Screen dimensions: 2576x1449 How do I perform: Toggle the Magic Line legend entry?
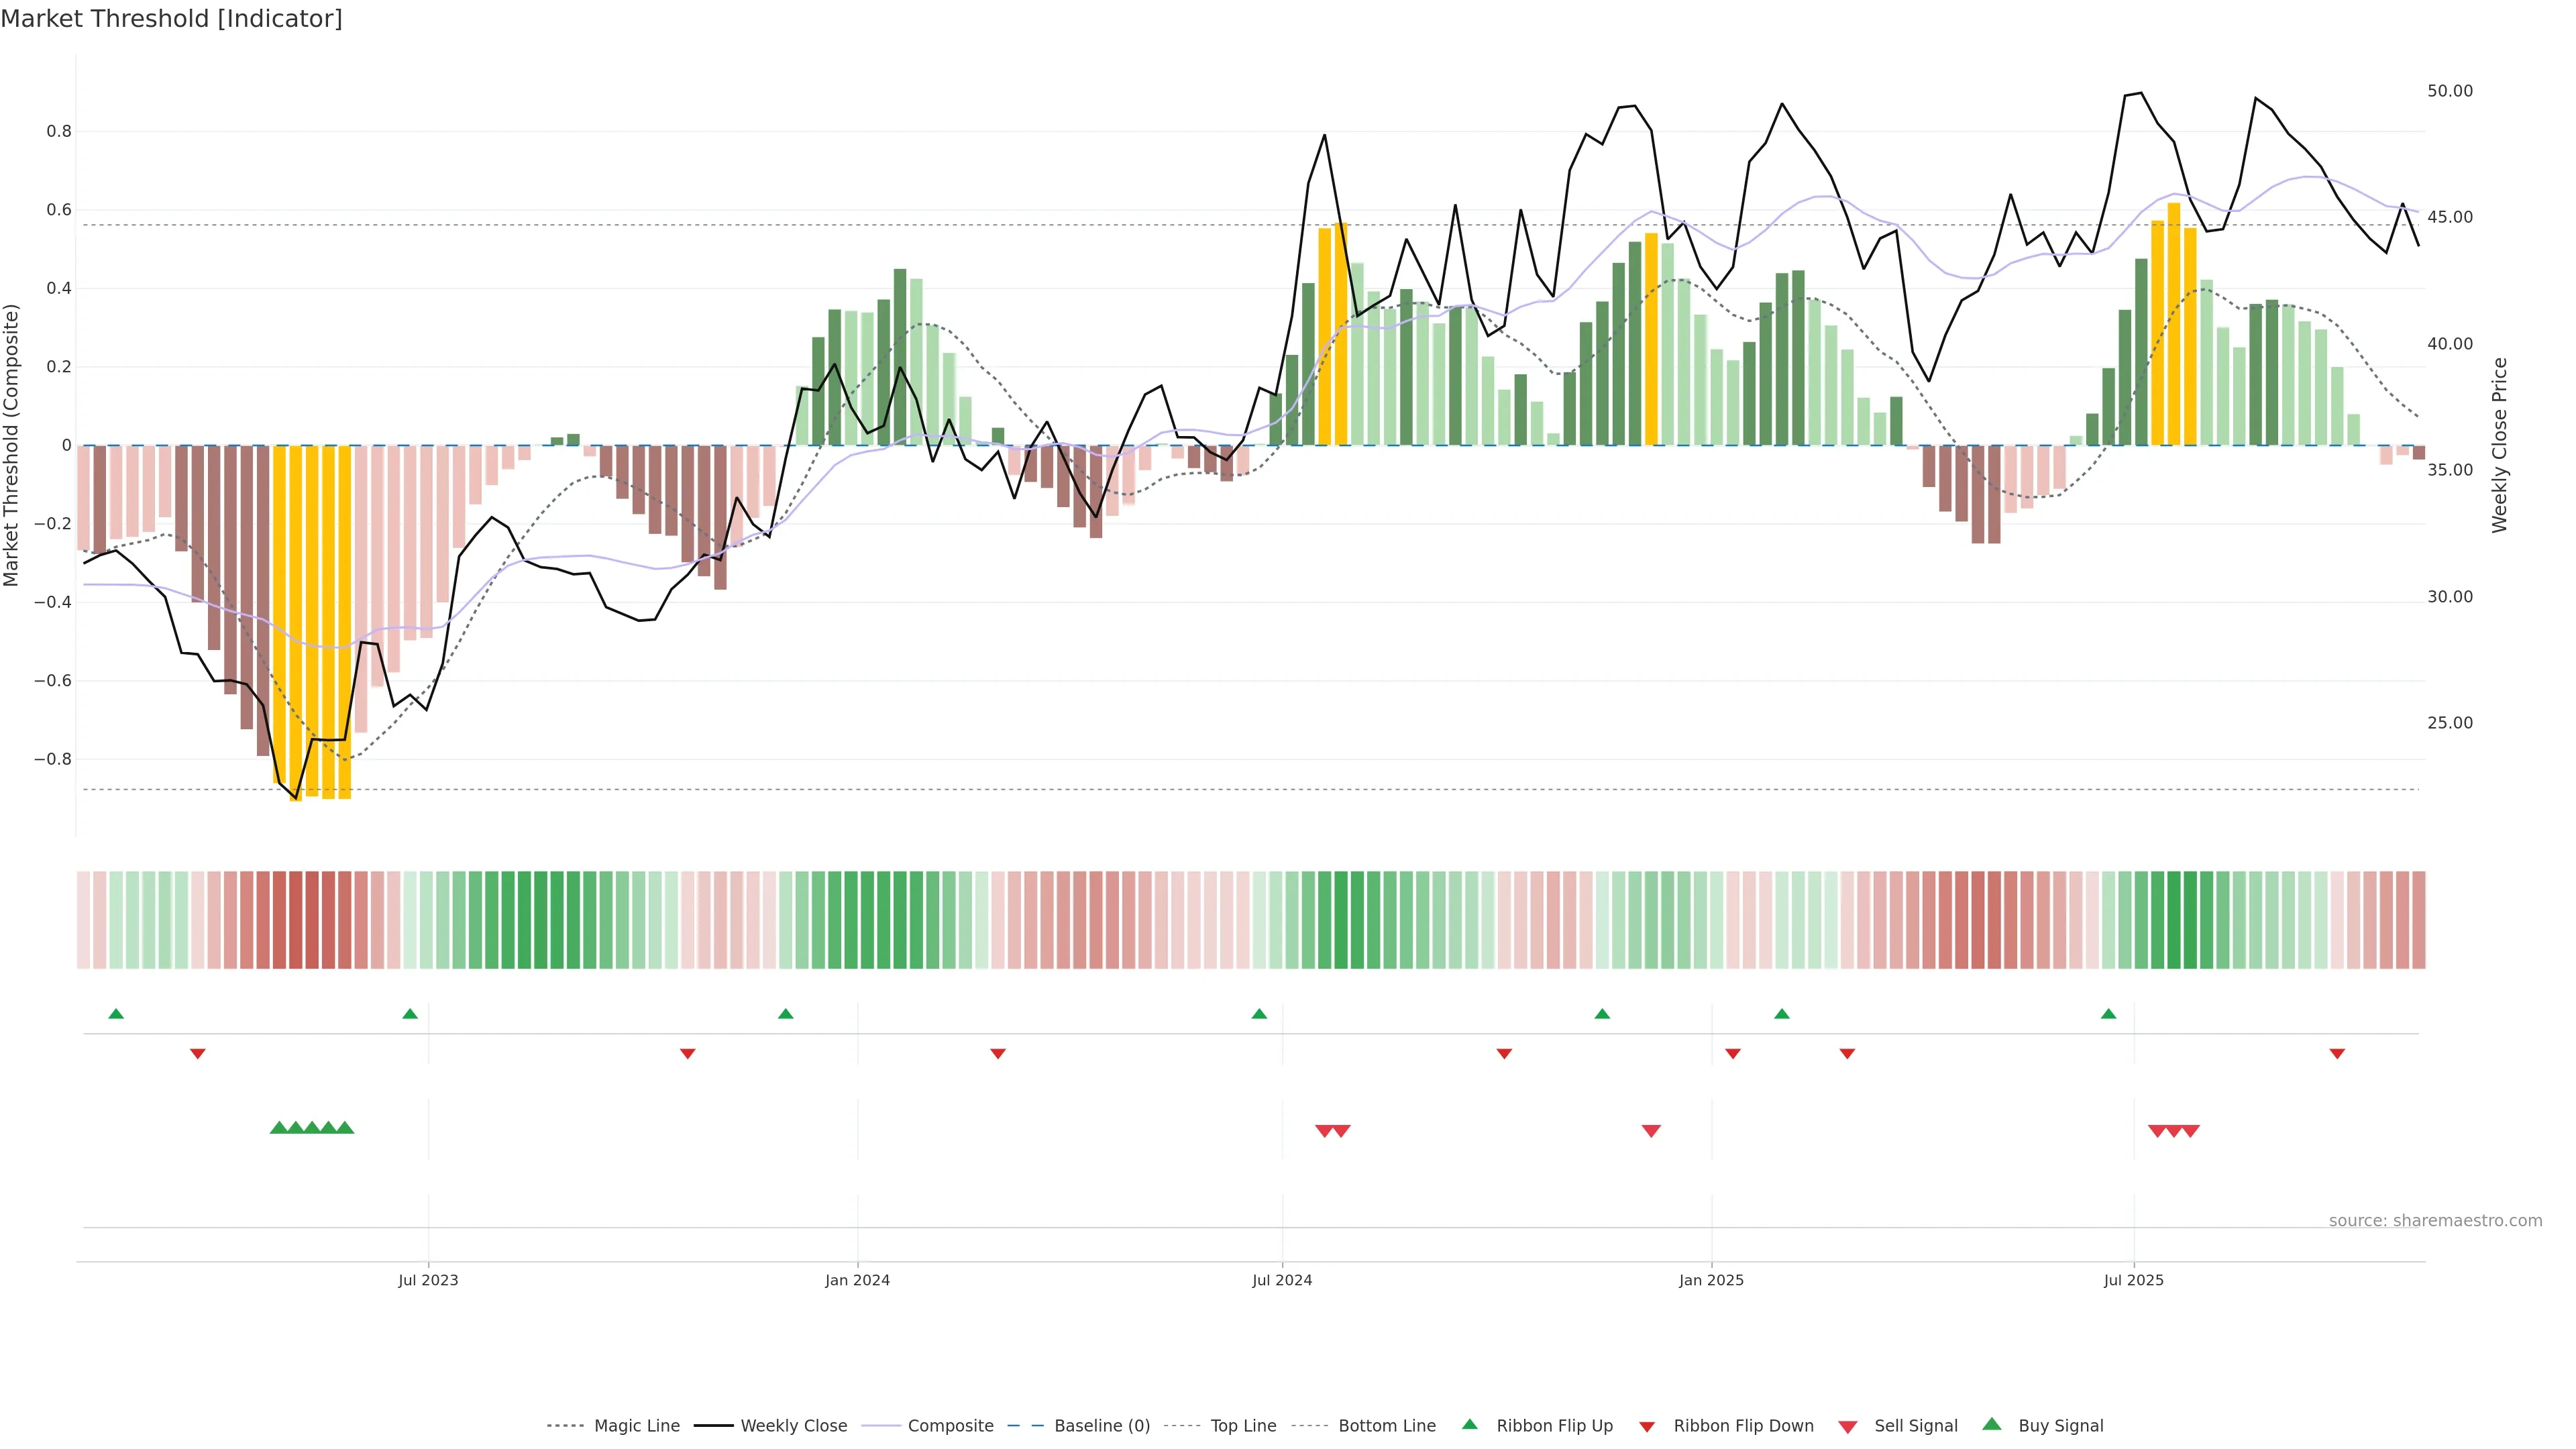[636, 1426]
